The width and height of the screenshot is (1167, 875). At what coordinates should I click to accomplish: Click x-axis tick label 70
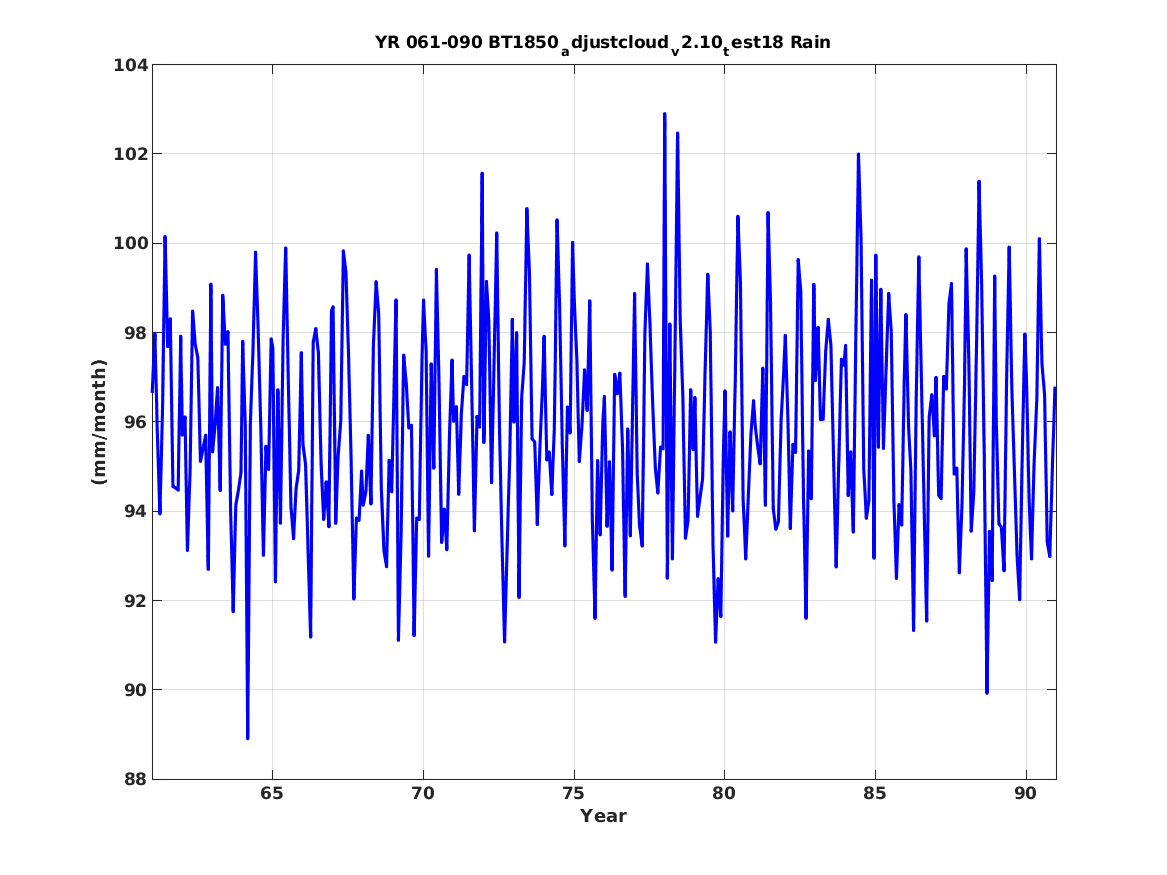pyautogui.click(x=423, y=794)
